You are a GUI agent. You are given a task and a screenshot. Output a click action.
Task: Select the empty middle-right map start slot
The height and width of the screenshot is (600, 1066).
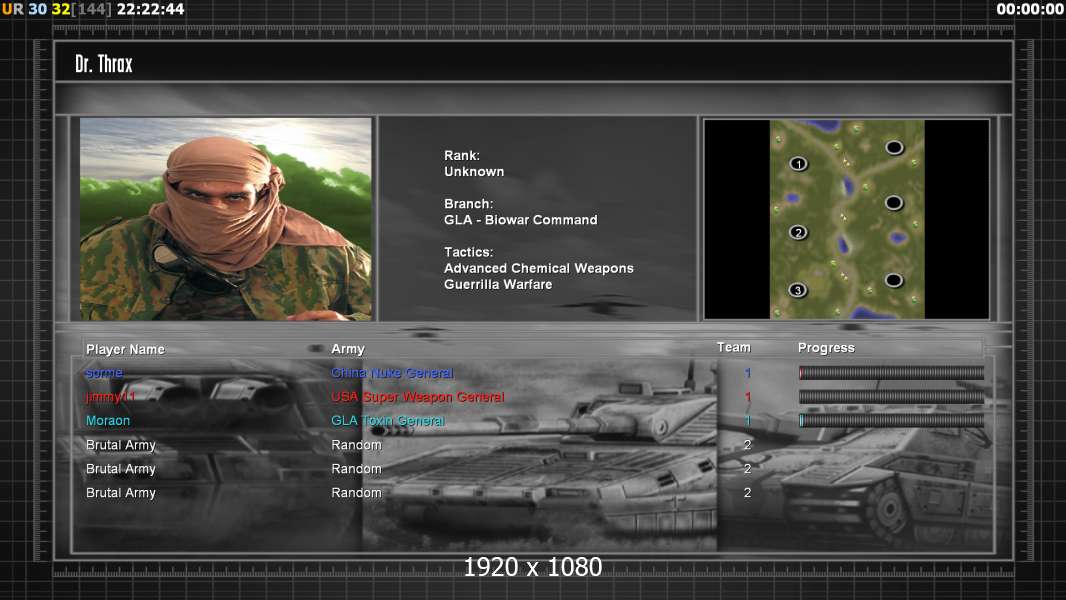click(x=894, y=203)
